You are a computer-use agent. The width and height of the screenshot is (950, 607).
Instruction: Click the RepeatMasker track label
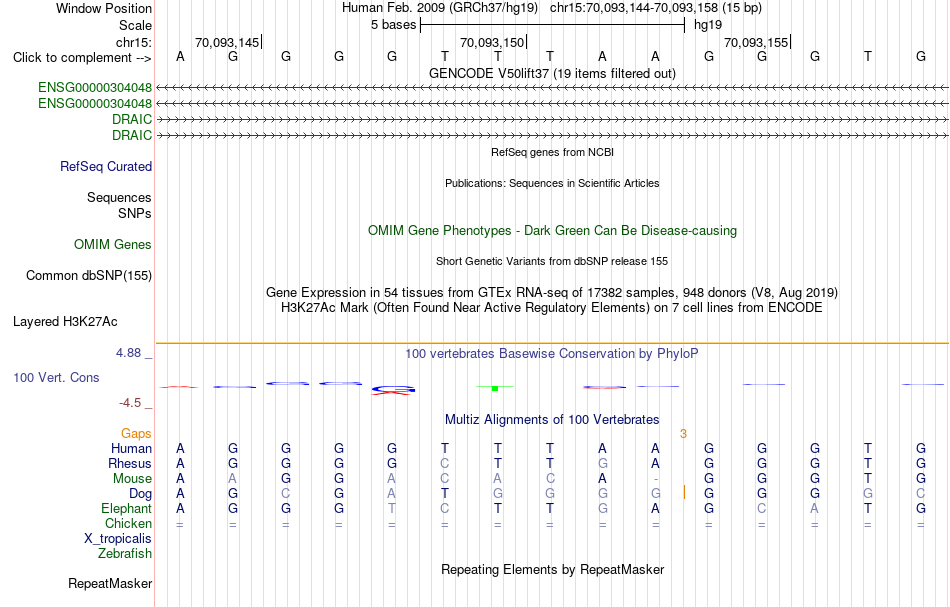110,583
